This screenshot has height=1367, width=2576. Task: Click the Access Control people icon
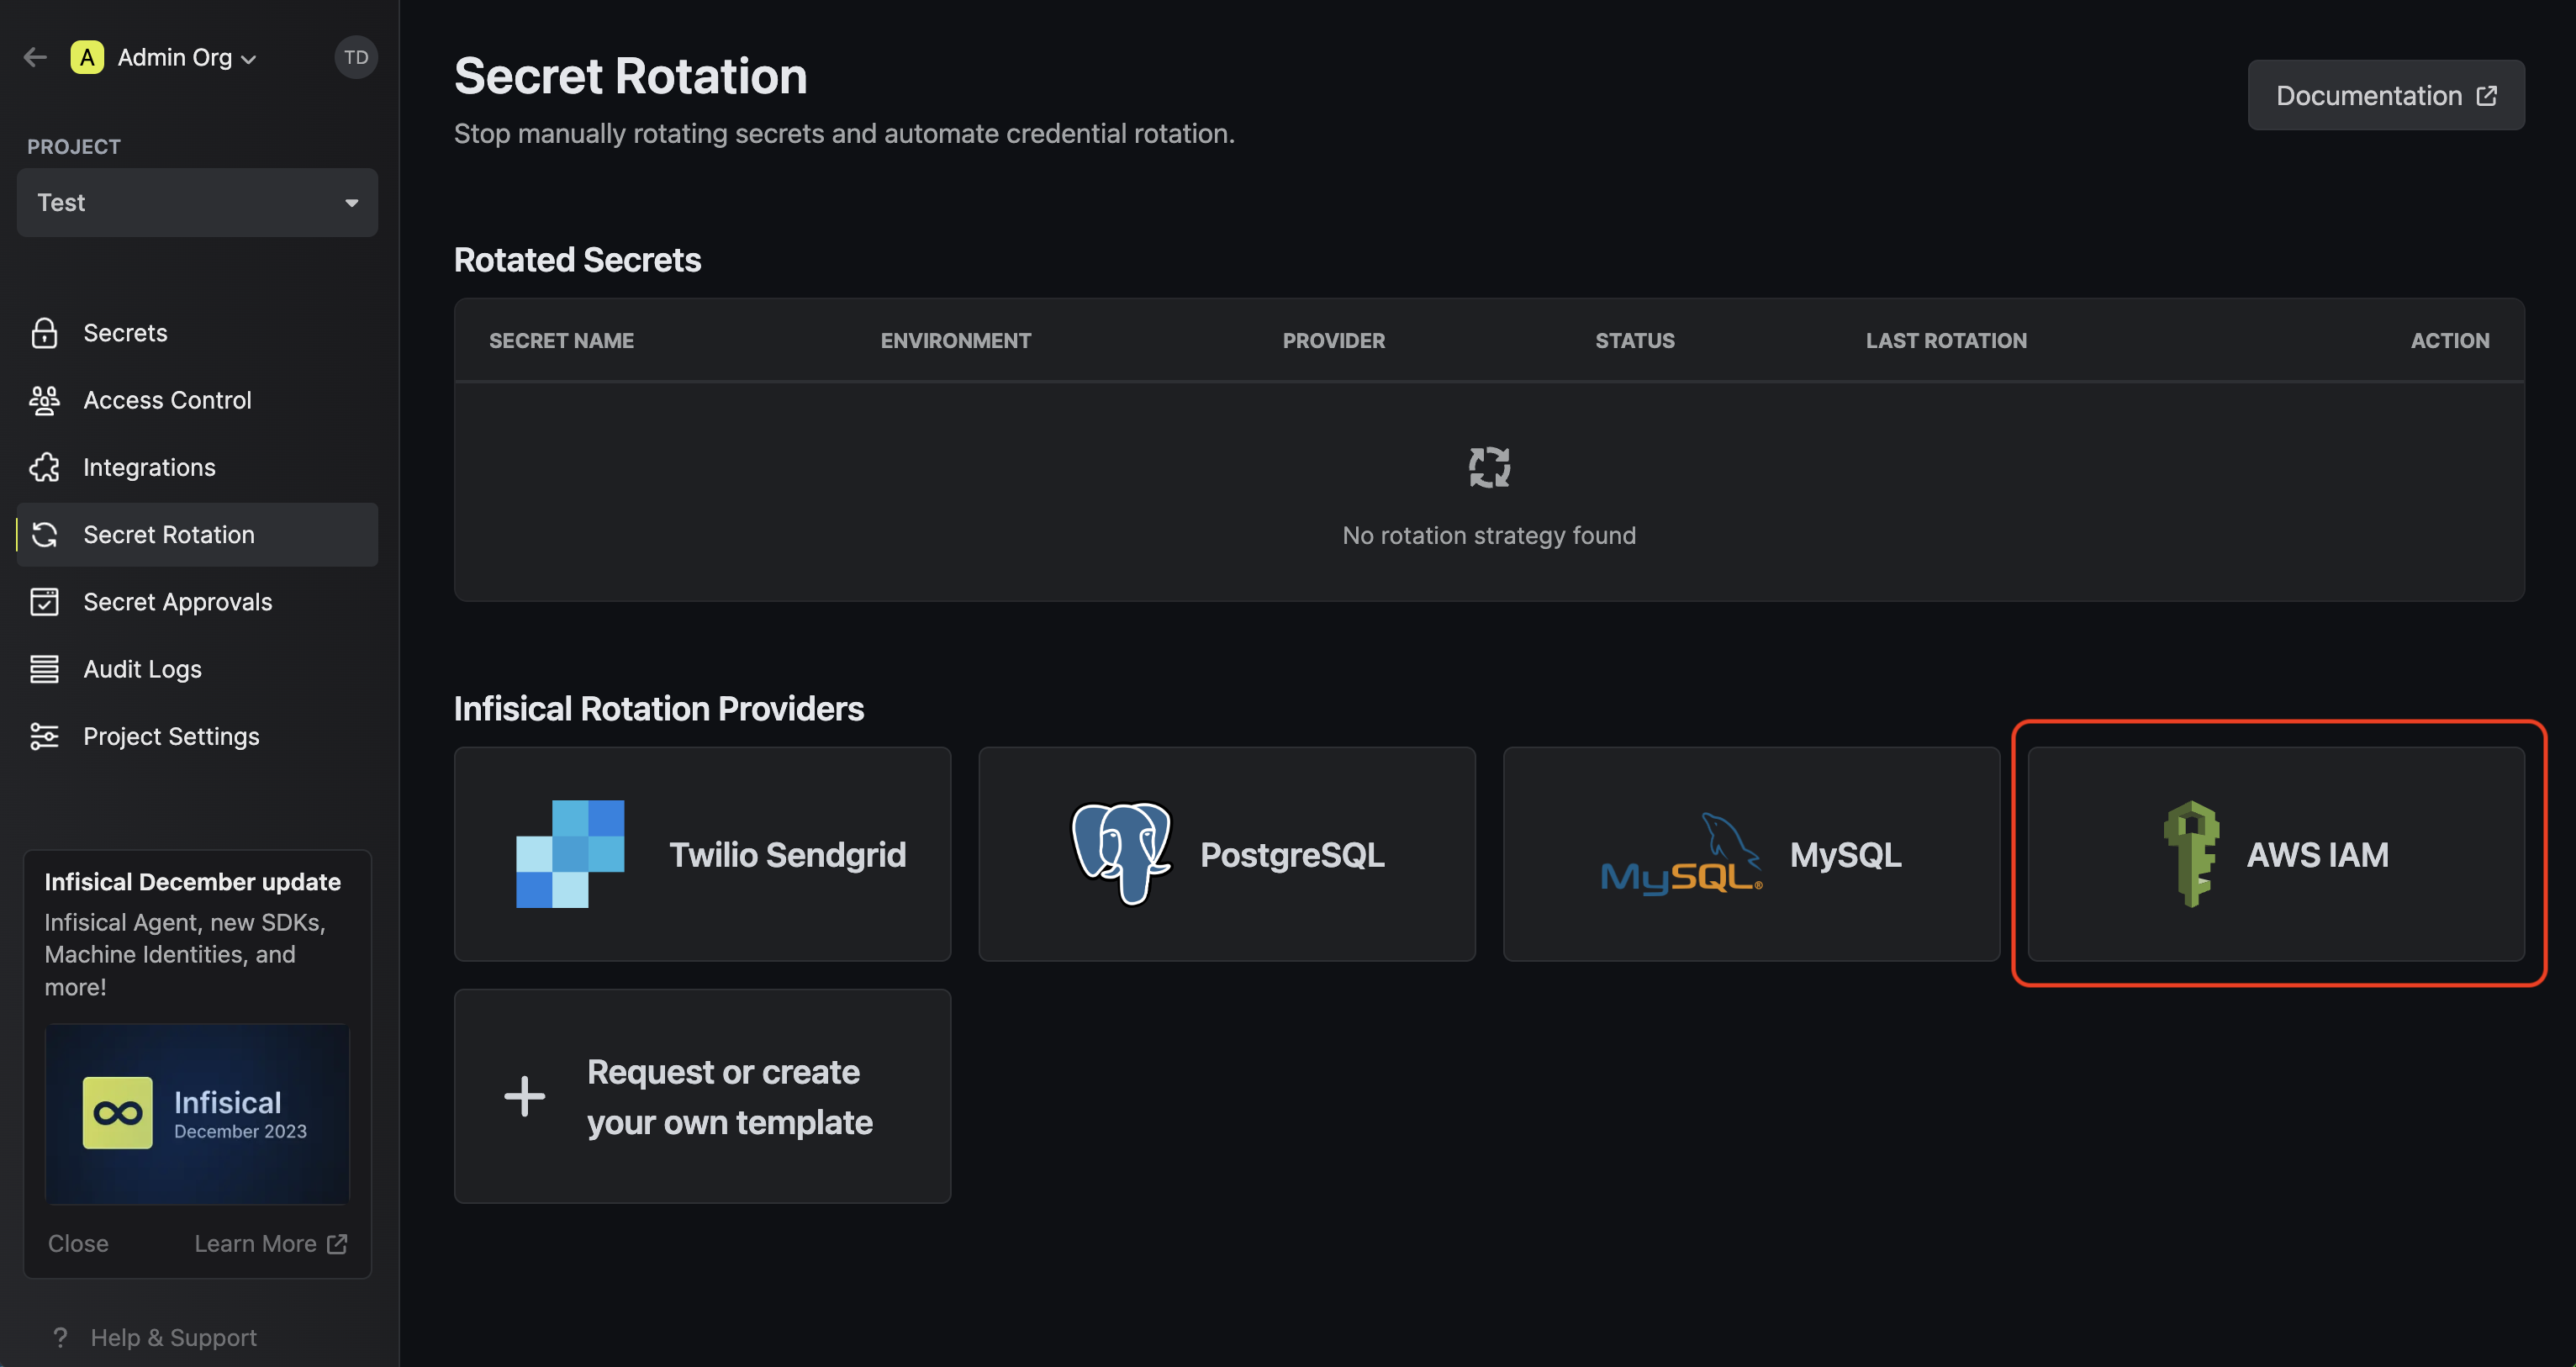point(44,400)
